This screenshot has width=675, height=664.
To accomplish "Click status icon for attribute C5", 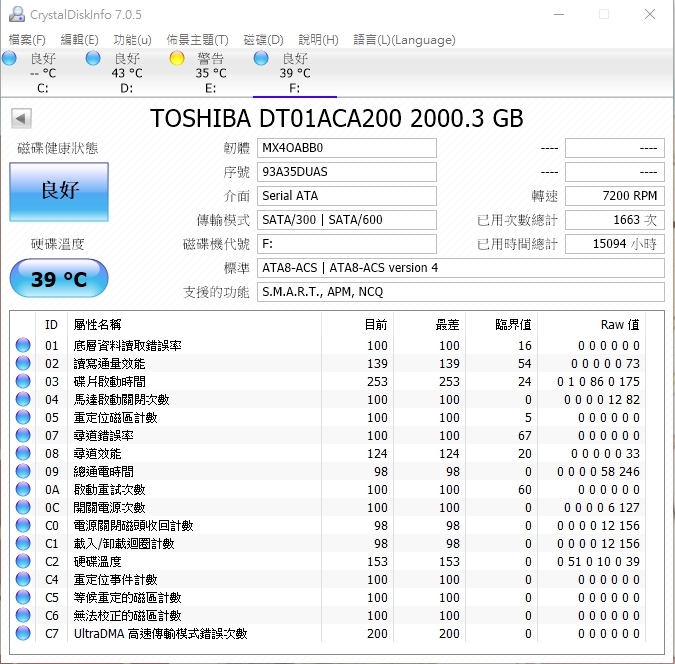I will pos(23,598).
